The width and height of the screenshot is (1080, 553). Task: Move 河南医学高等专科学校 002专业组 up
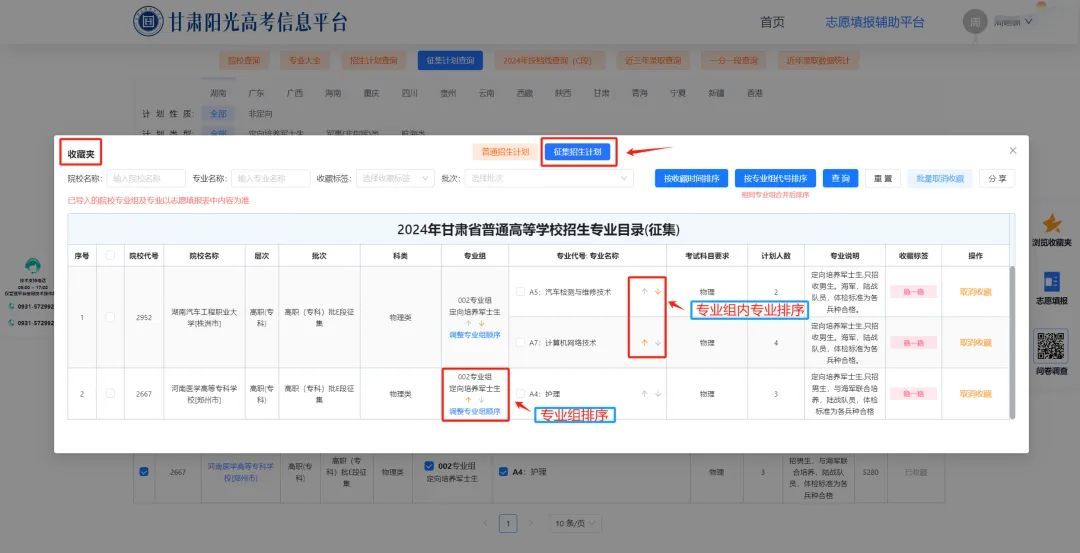point(468,399)
